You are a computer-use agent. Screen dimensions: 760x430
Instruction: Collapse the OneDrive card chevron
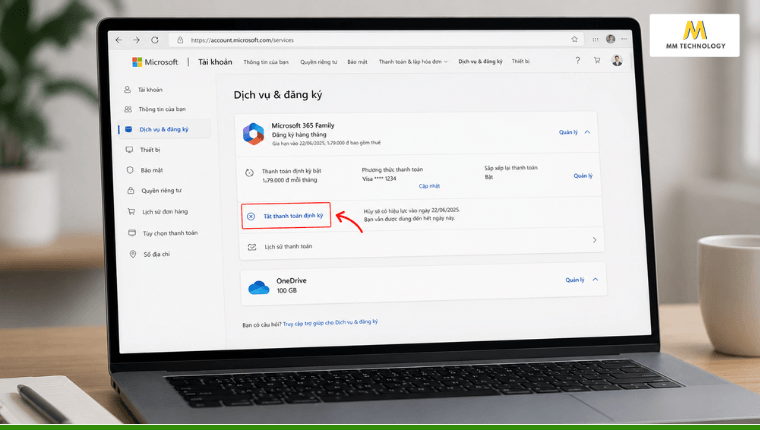click(595, 279)
